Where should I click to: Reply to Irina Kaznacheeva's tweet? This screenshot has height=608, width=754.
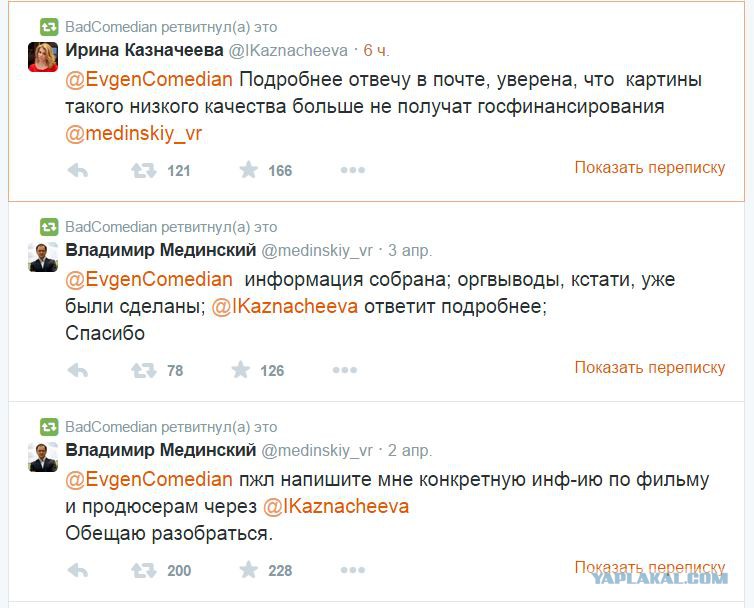(x=77, y=170)
